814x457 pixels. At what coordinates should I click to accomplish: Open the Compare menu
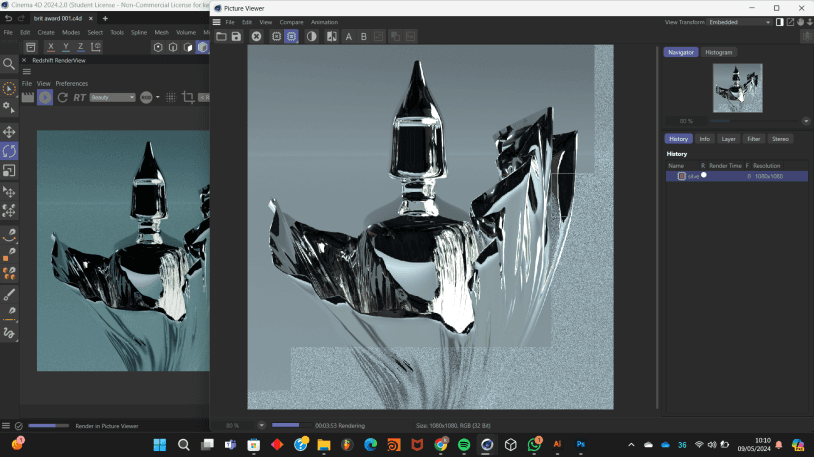tap(291, 22)
